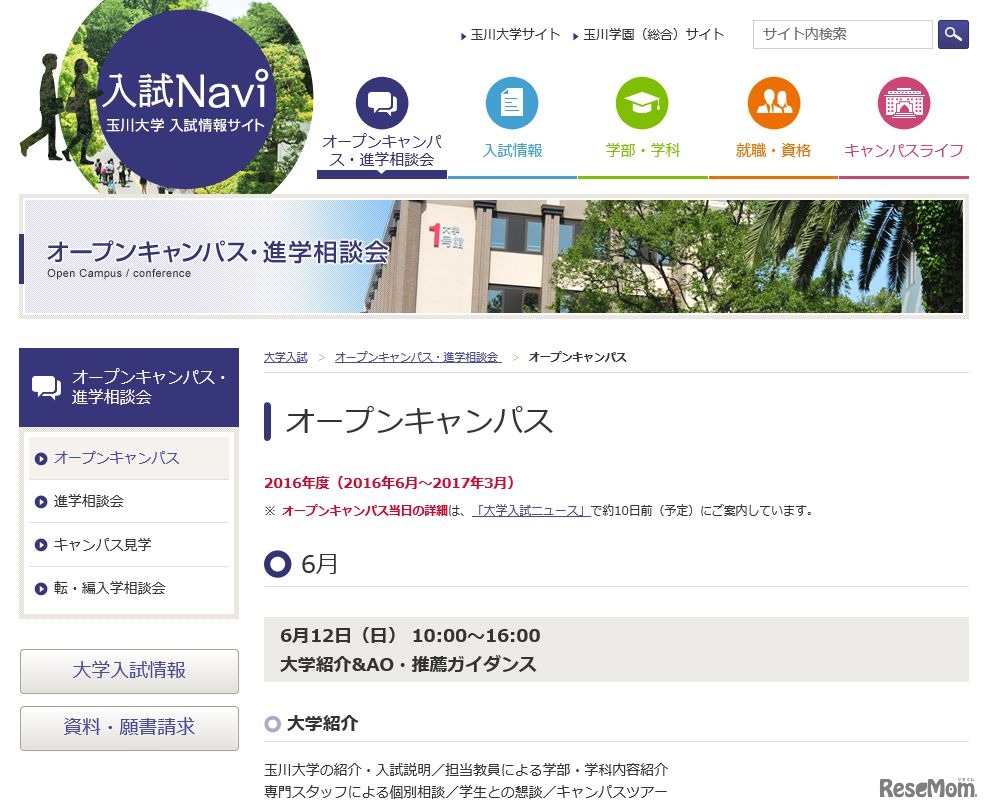Click the chat icon in the sidebar header
Viewport: 990px width, 811px height.
click(x=44, y=387)
